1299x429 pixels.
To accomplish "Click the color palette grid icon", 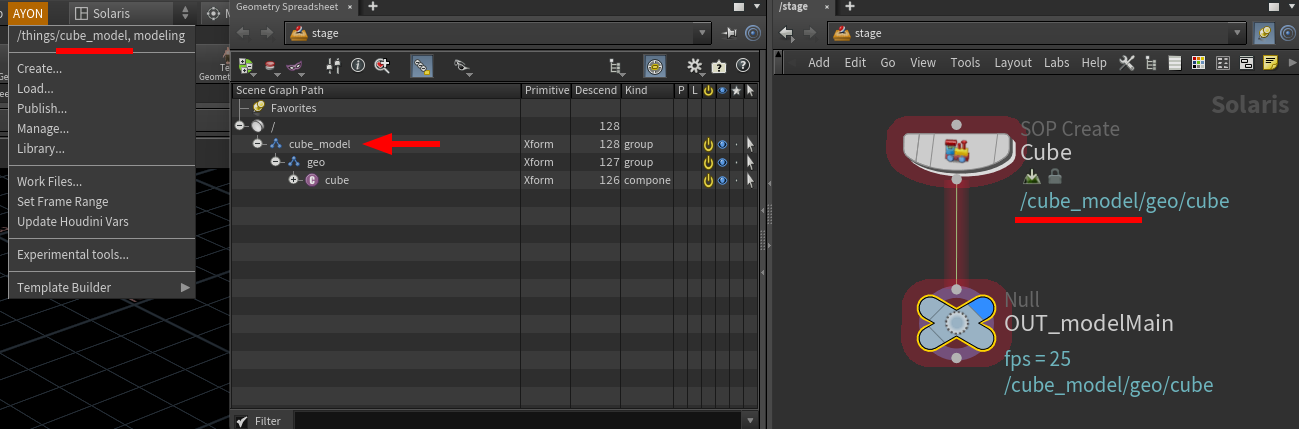I will 1222,63.
